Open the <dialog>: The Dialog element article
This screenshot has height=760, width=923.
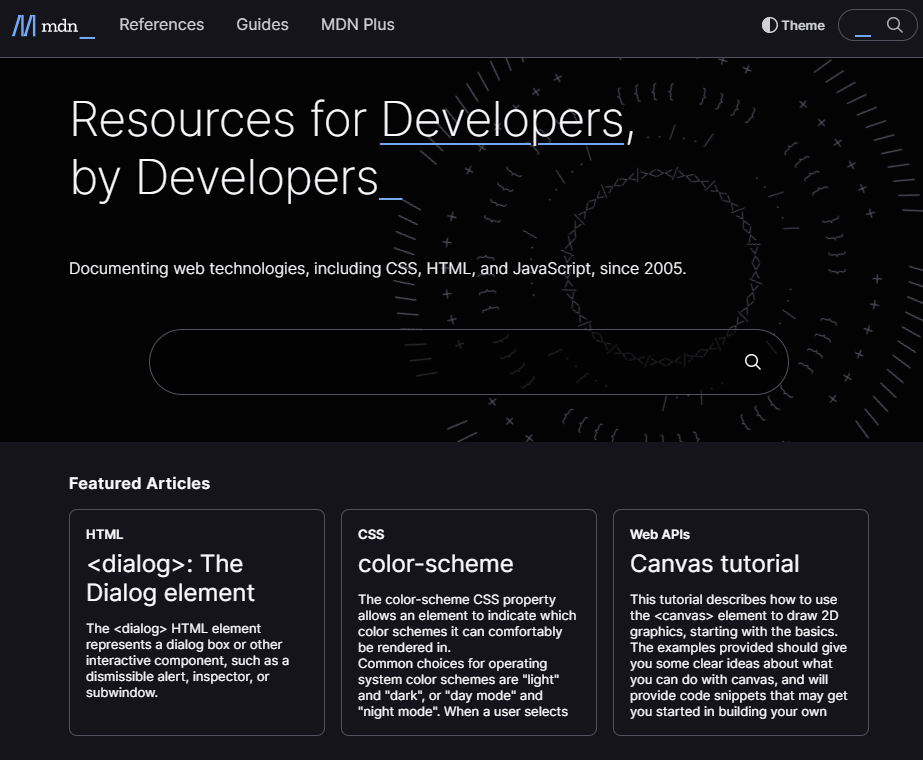(x=170, y=578)
